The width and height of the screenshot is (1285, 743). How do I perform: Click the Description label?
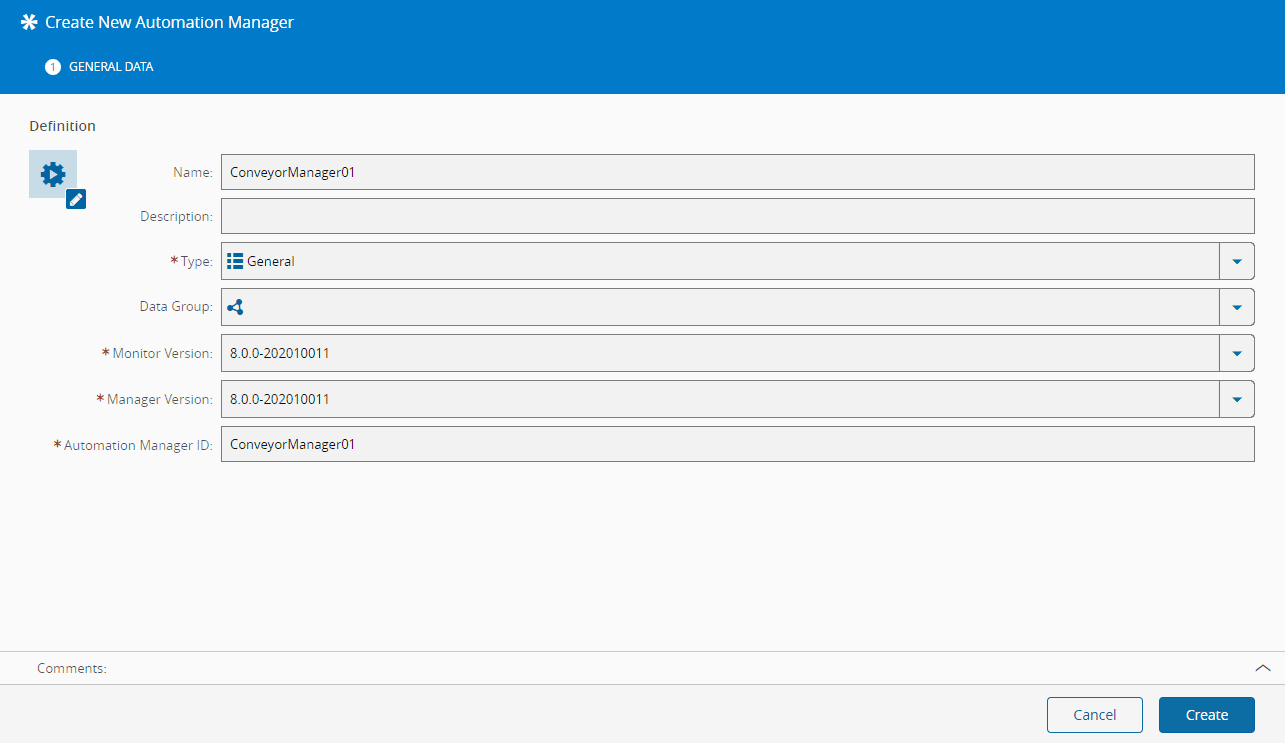(176, 216)
